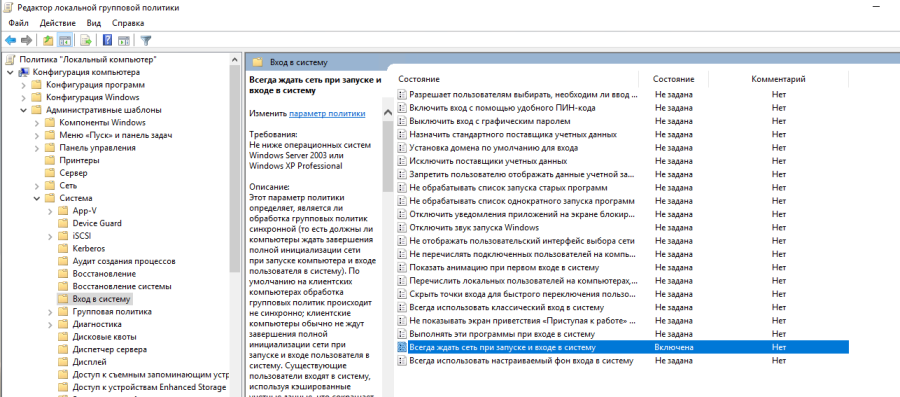Toggle the show/hide action pane icon
The width and height of the screenshot is (900, 397).
pos(123,41)
